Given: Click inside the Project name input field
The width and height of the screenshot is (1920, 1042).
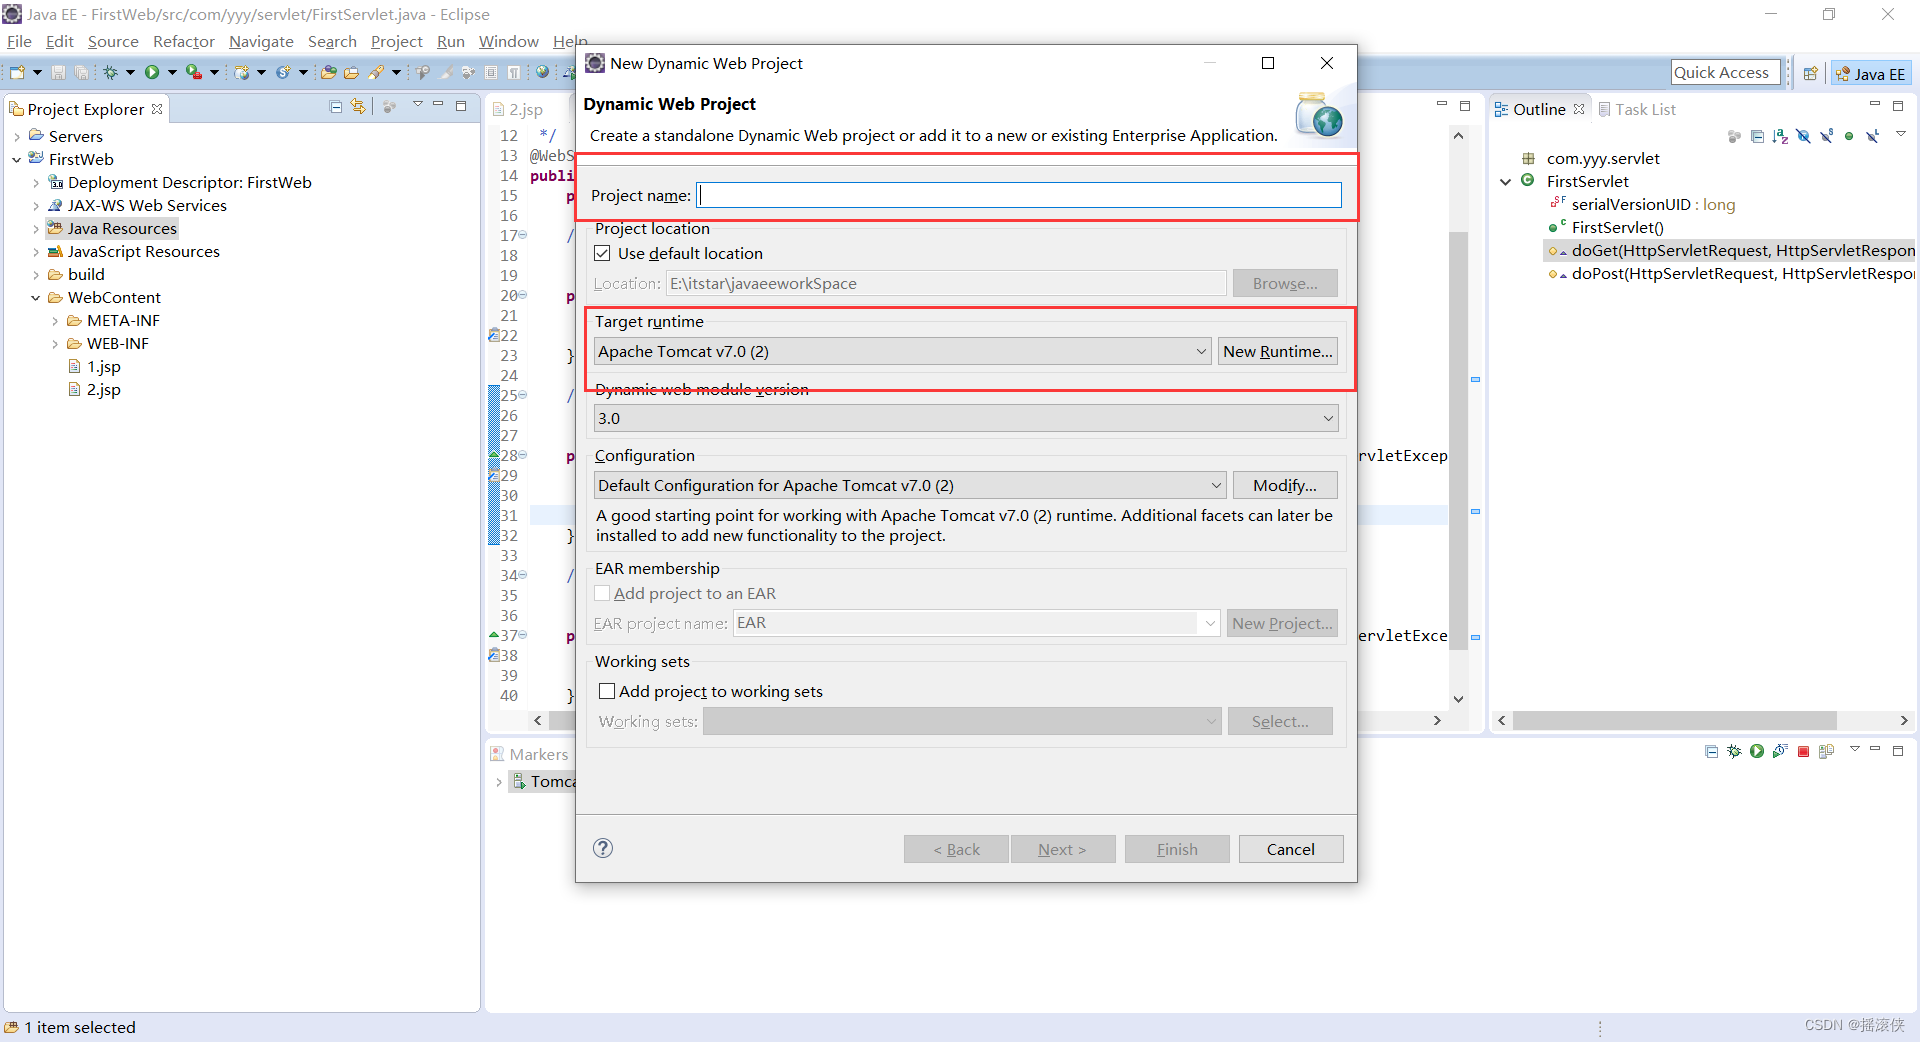Looking at the screenshot, I should click(x=1018, y=195).
